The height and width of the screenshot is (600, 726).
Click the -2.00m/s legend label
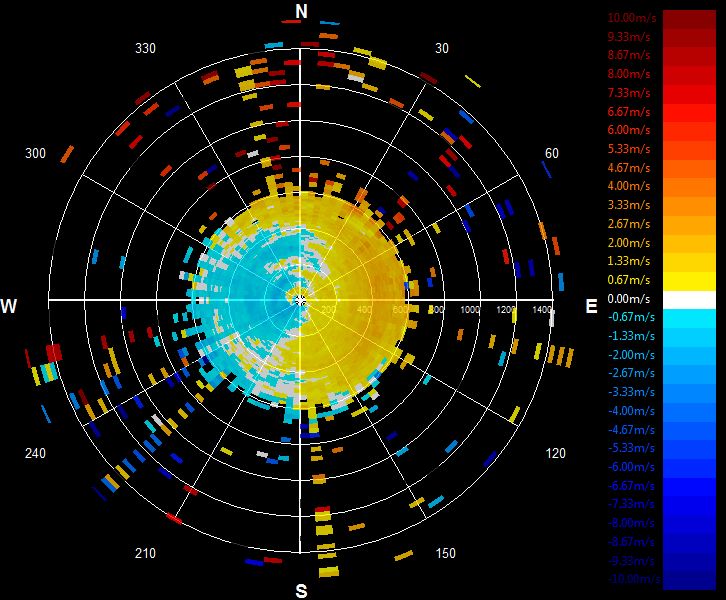click(631, 355)
